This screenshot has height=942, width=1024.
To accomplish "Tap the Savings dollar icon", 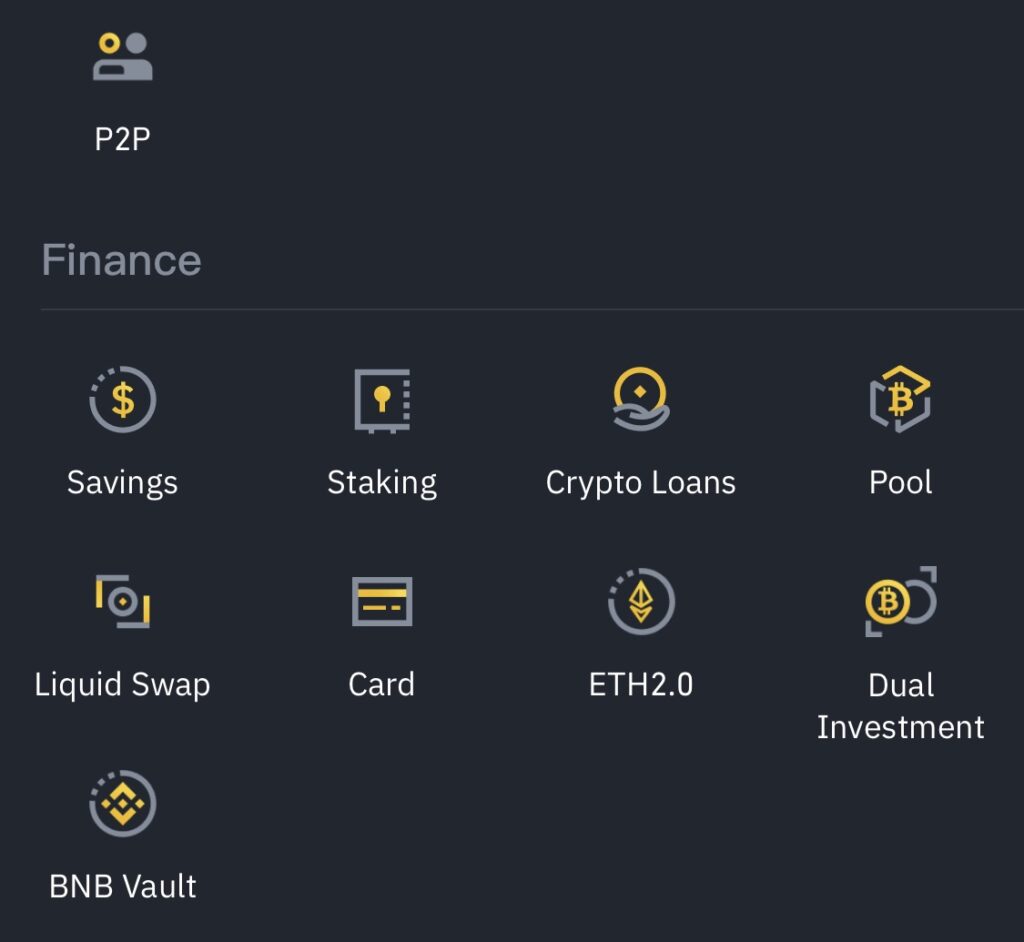I will point(123,399).
